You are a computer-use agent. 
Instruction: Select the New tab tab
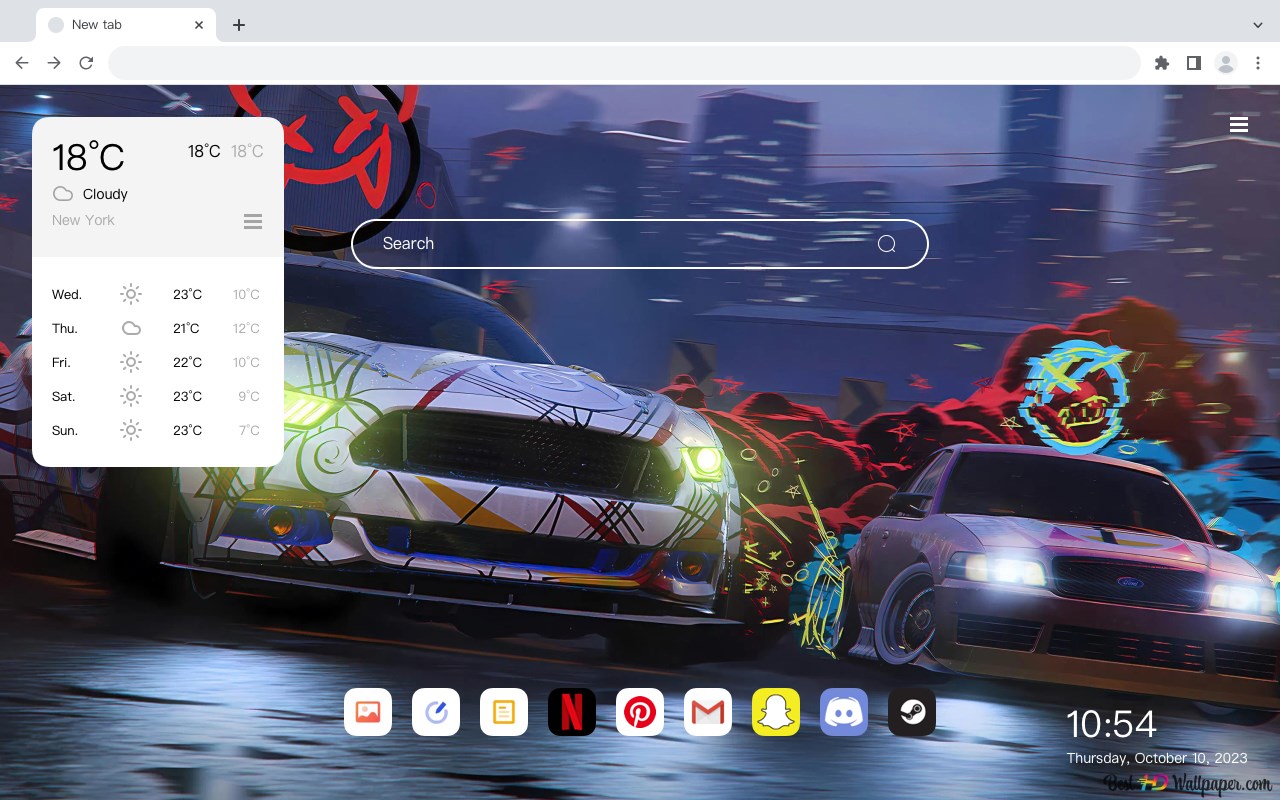(126, 25)
